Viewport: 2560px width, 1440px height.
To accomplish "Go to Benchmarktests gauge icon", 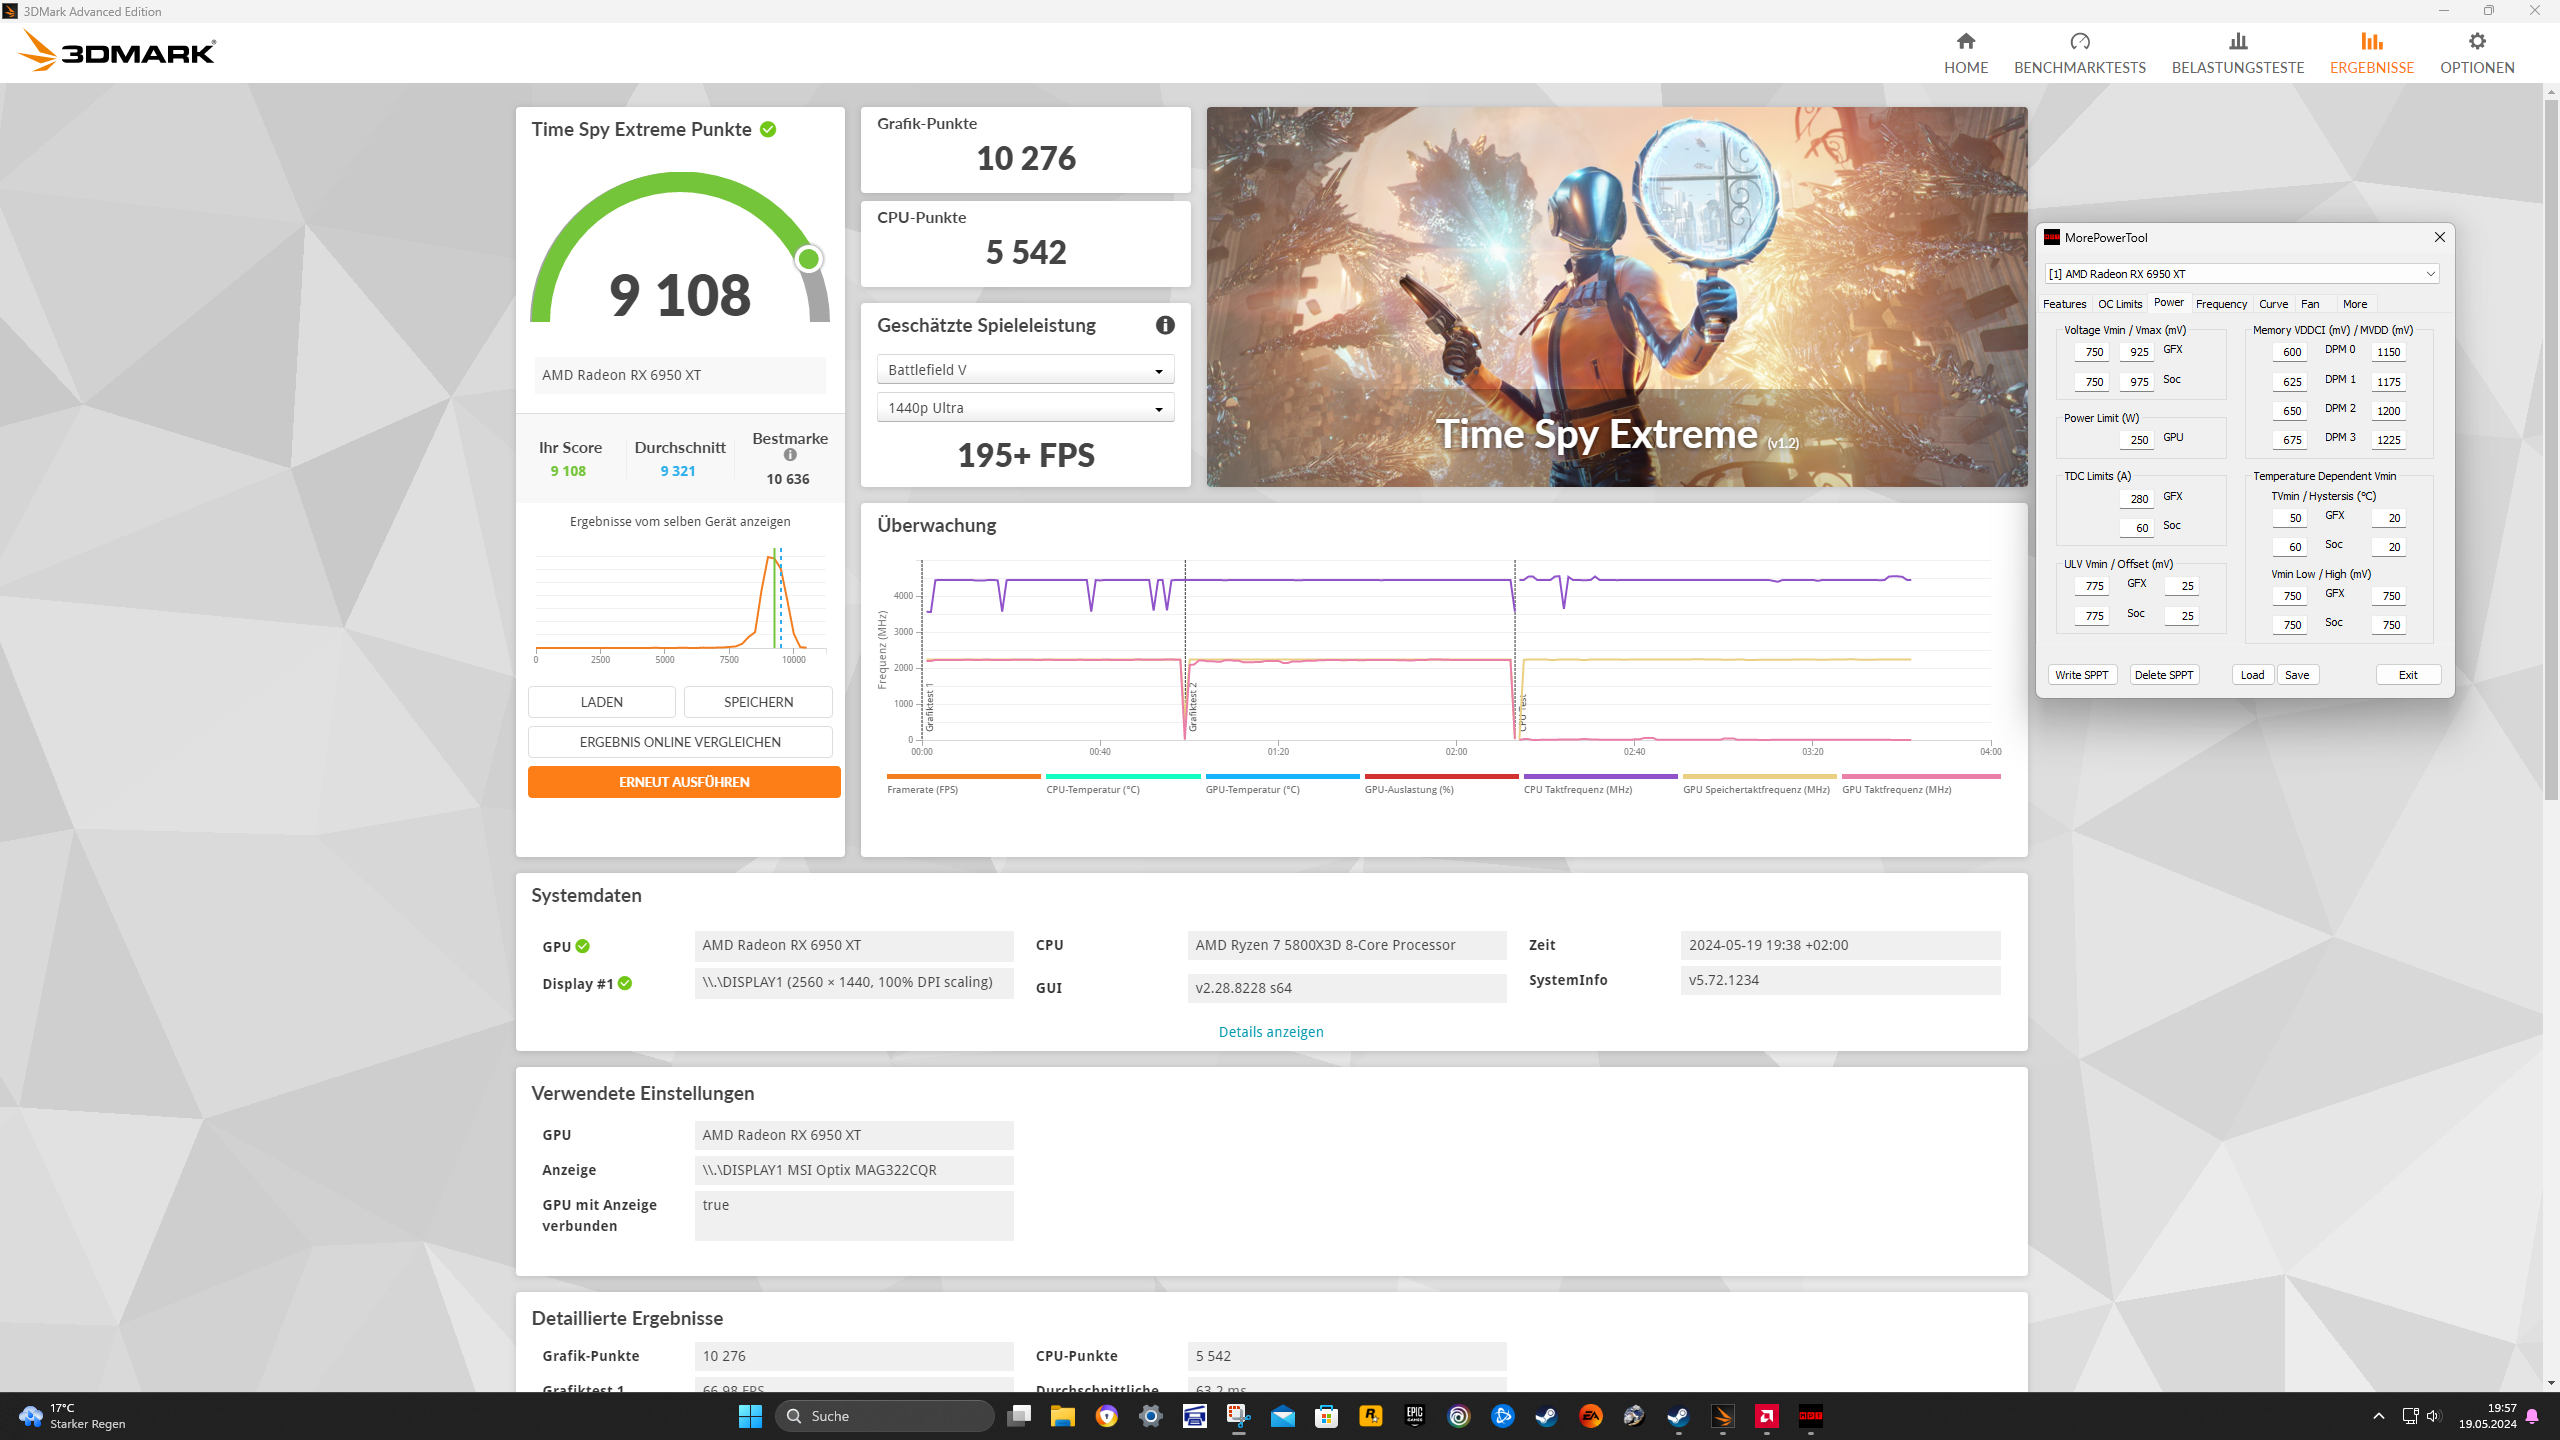I will (x=2079, y=42).
